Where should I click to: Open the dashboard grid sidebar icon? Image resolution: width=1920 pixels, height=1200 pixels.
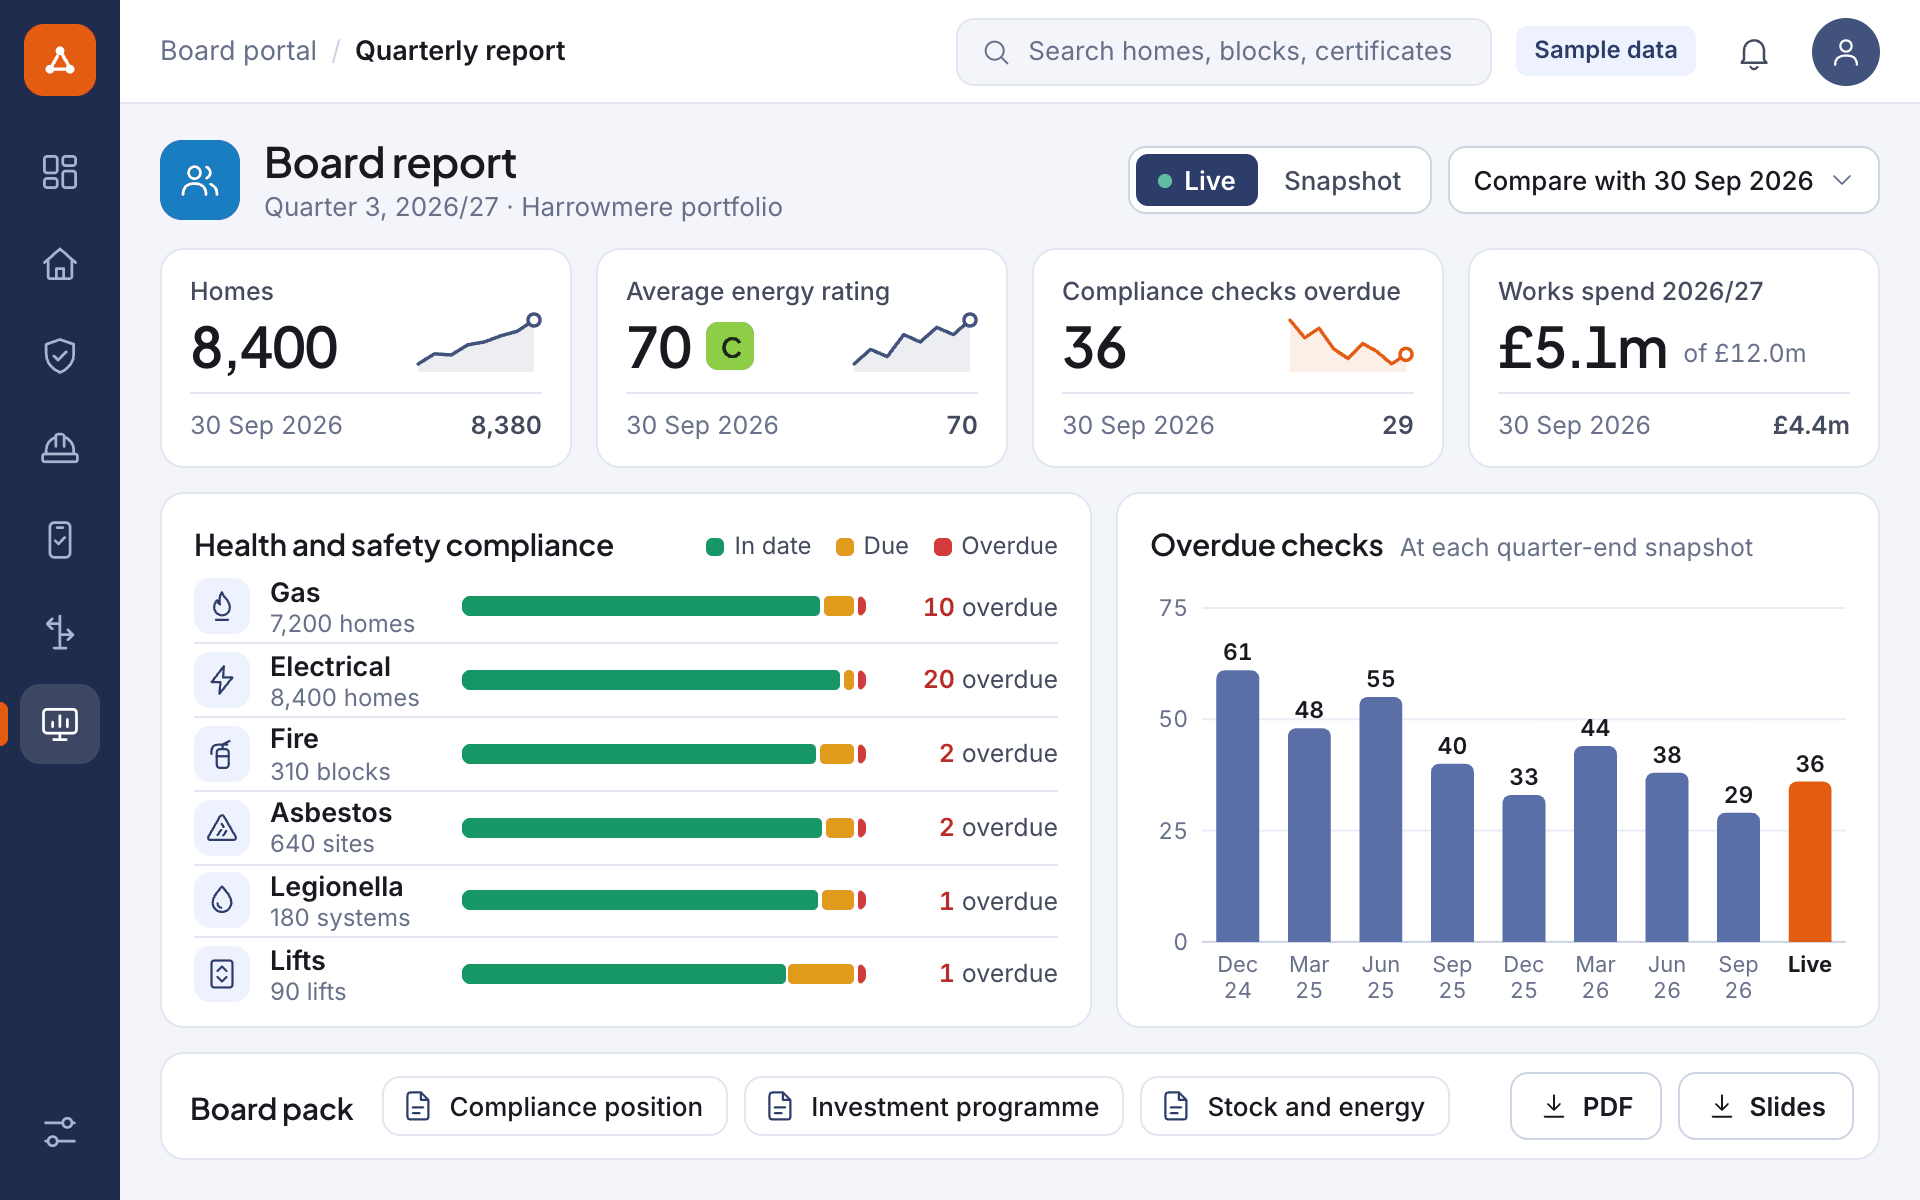click(x=60, y=172)
